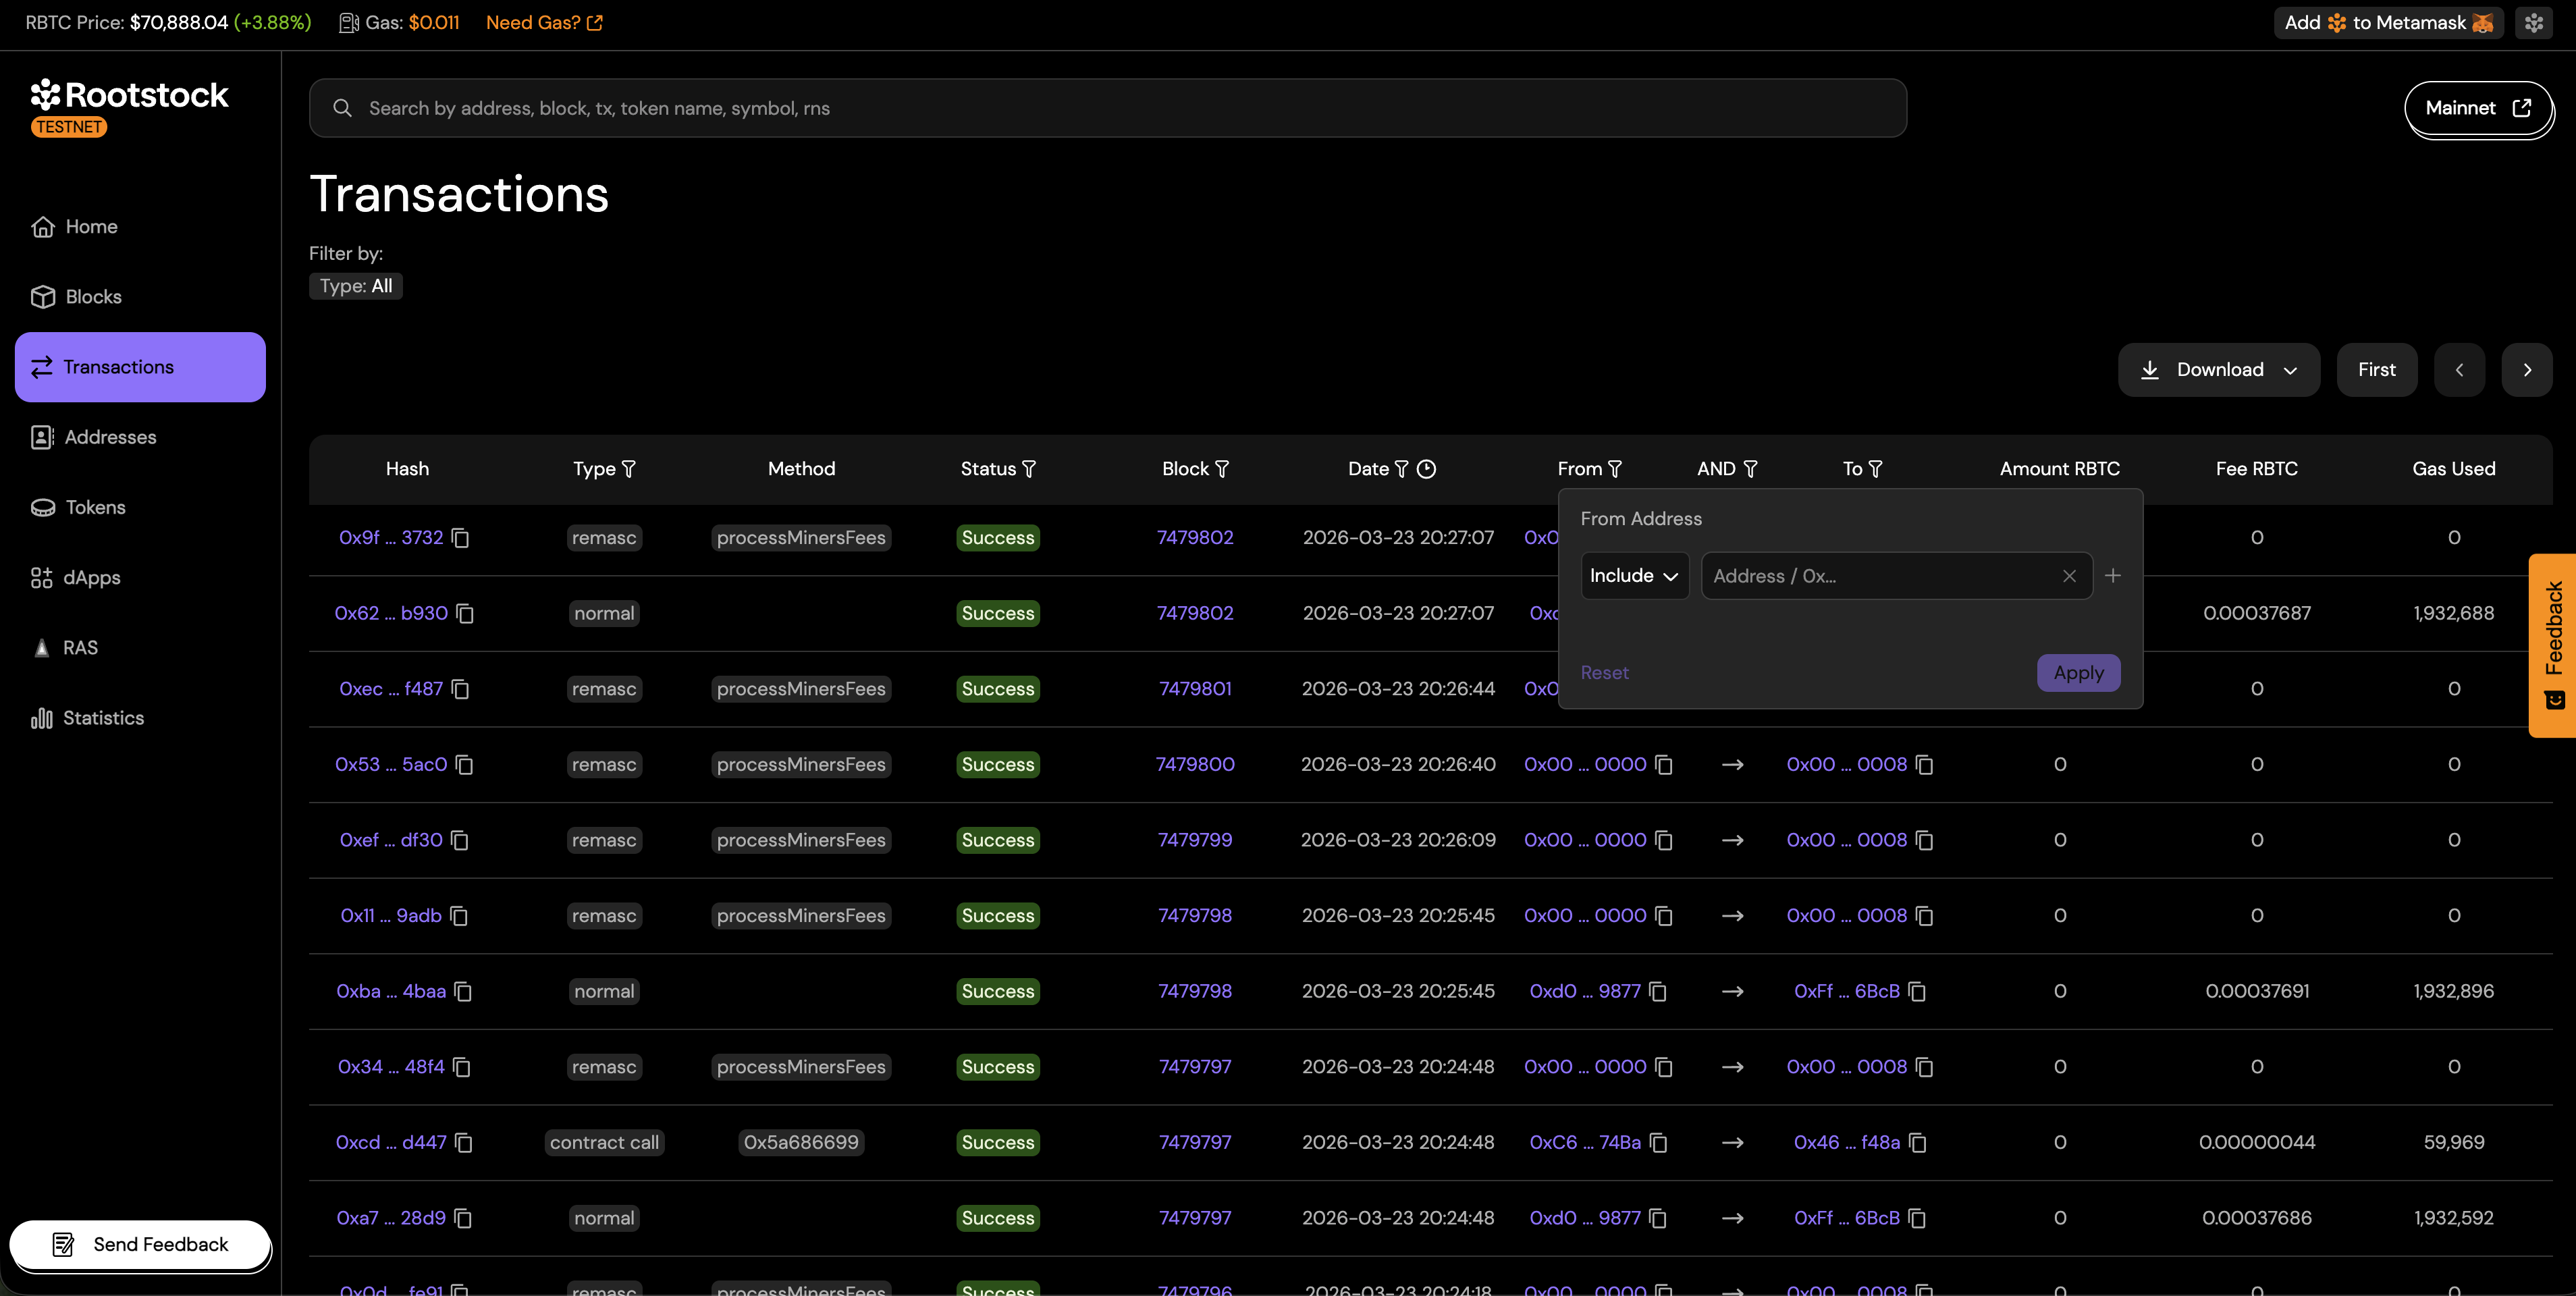Navigate to next page with the right arrow
The width and height of the screenshot is (2576, 1296).
[x=2527, y=369]
